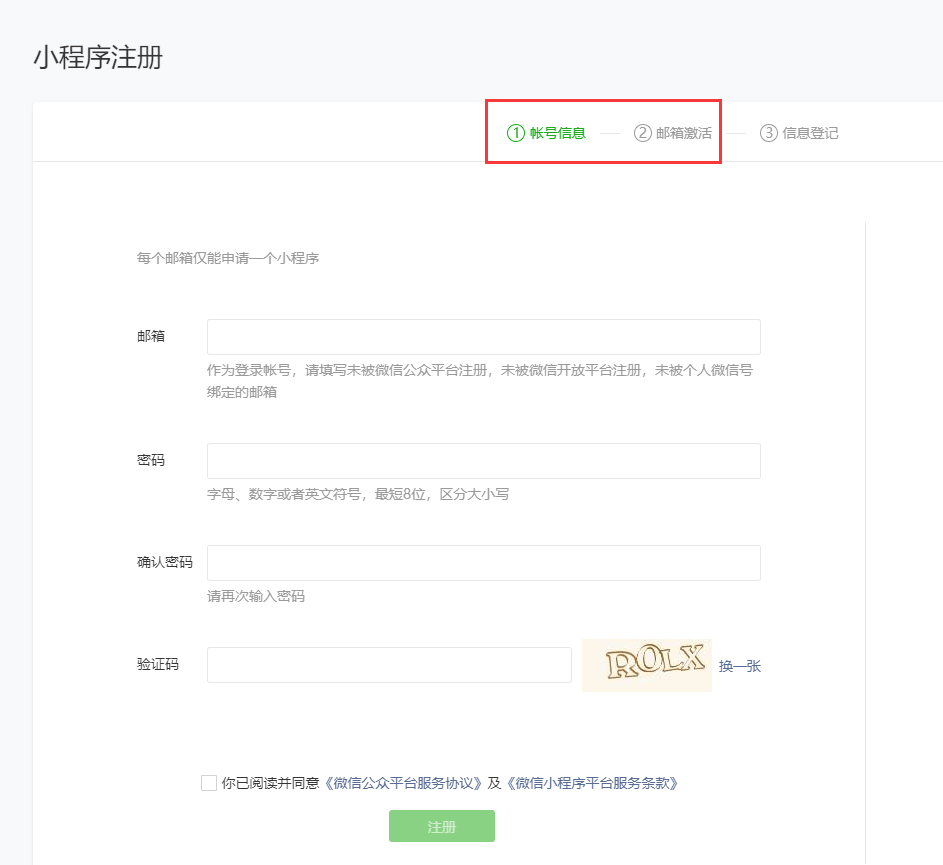Viewport: 943px width, 865px height.
Task: Click the green 注册 button
Action: (442, 826)
